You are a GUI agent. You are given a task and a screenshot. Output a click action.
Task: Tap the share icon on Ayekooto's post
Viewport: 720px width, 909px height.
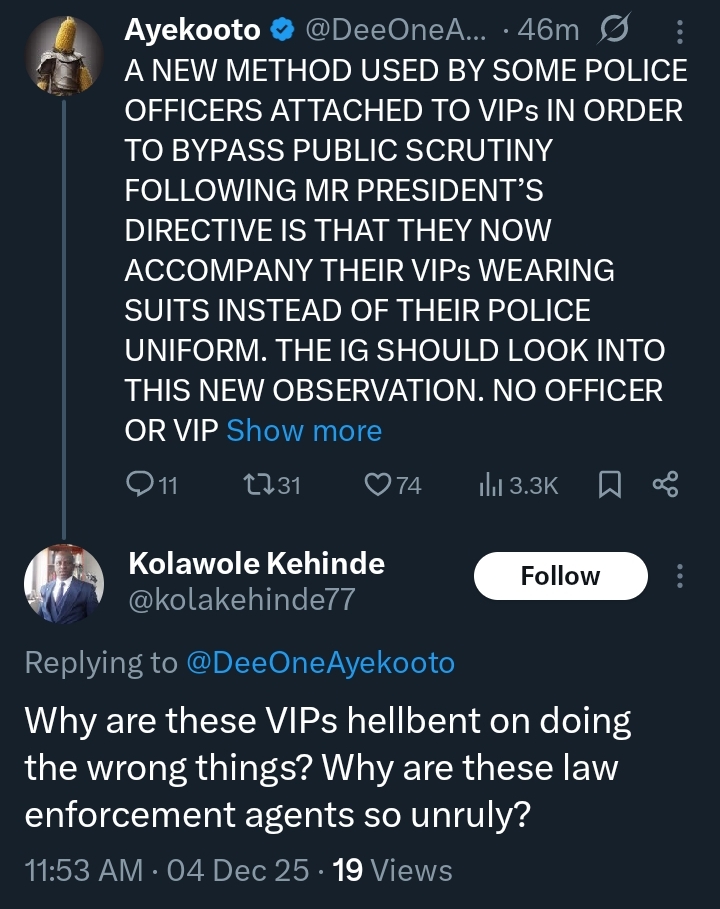[665, 485]
